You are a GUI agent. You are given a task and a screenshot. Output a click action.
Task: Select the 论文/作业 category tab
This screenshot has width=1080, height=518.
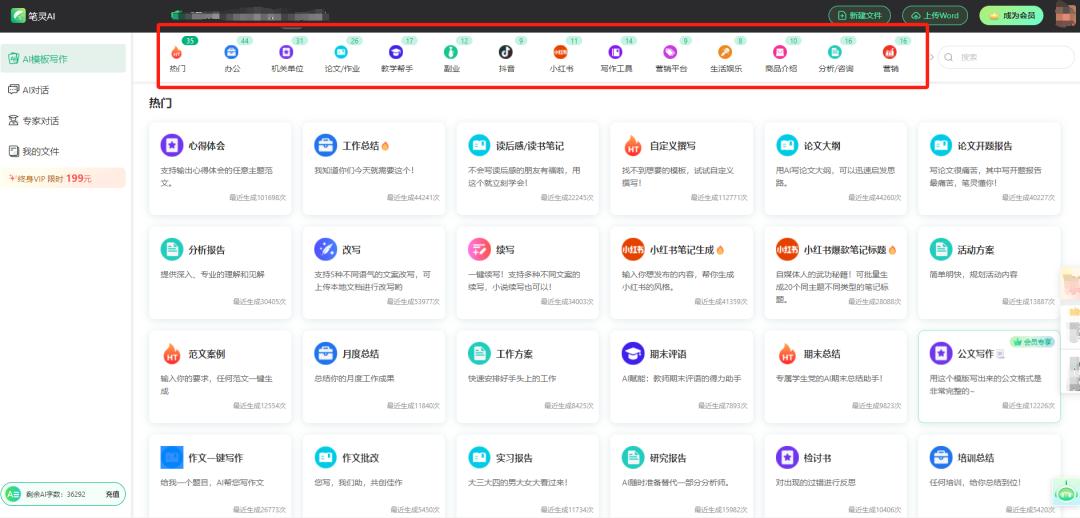click(x=342, y=58)
